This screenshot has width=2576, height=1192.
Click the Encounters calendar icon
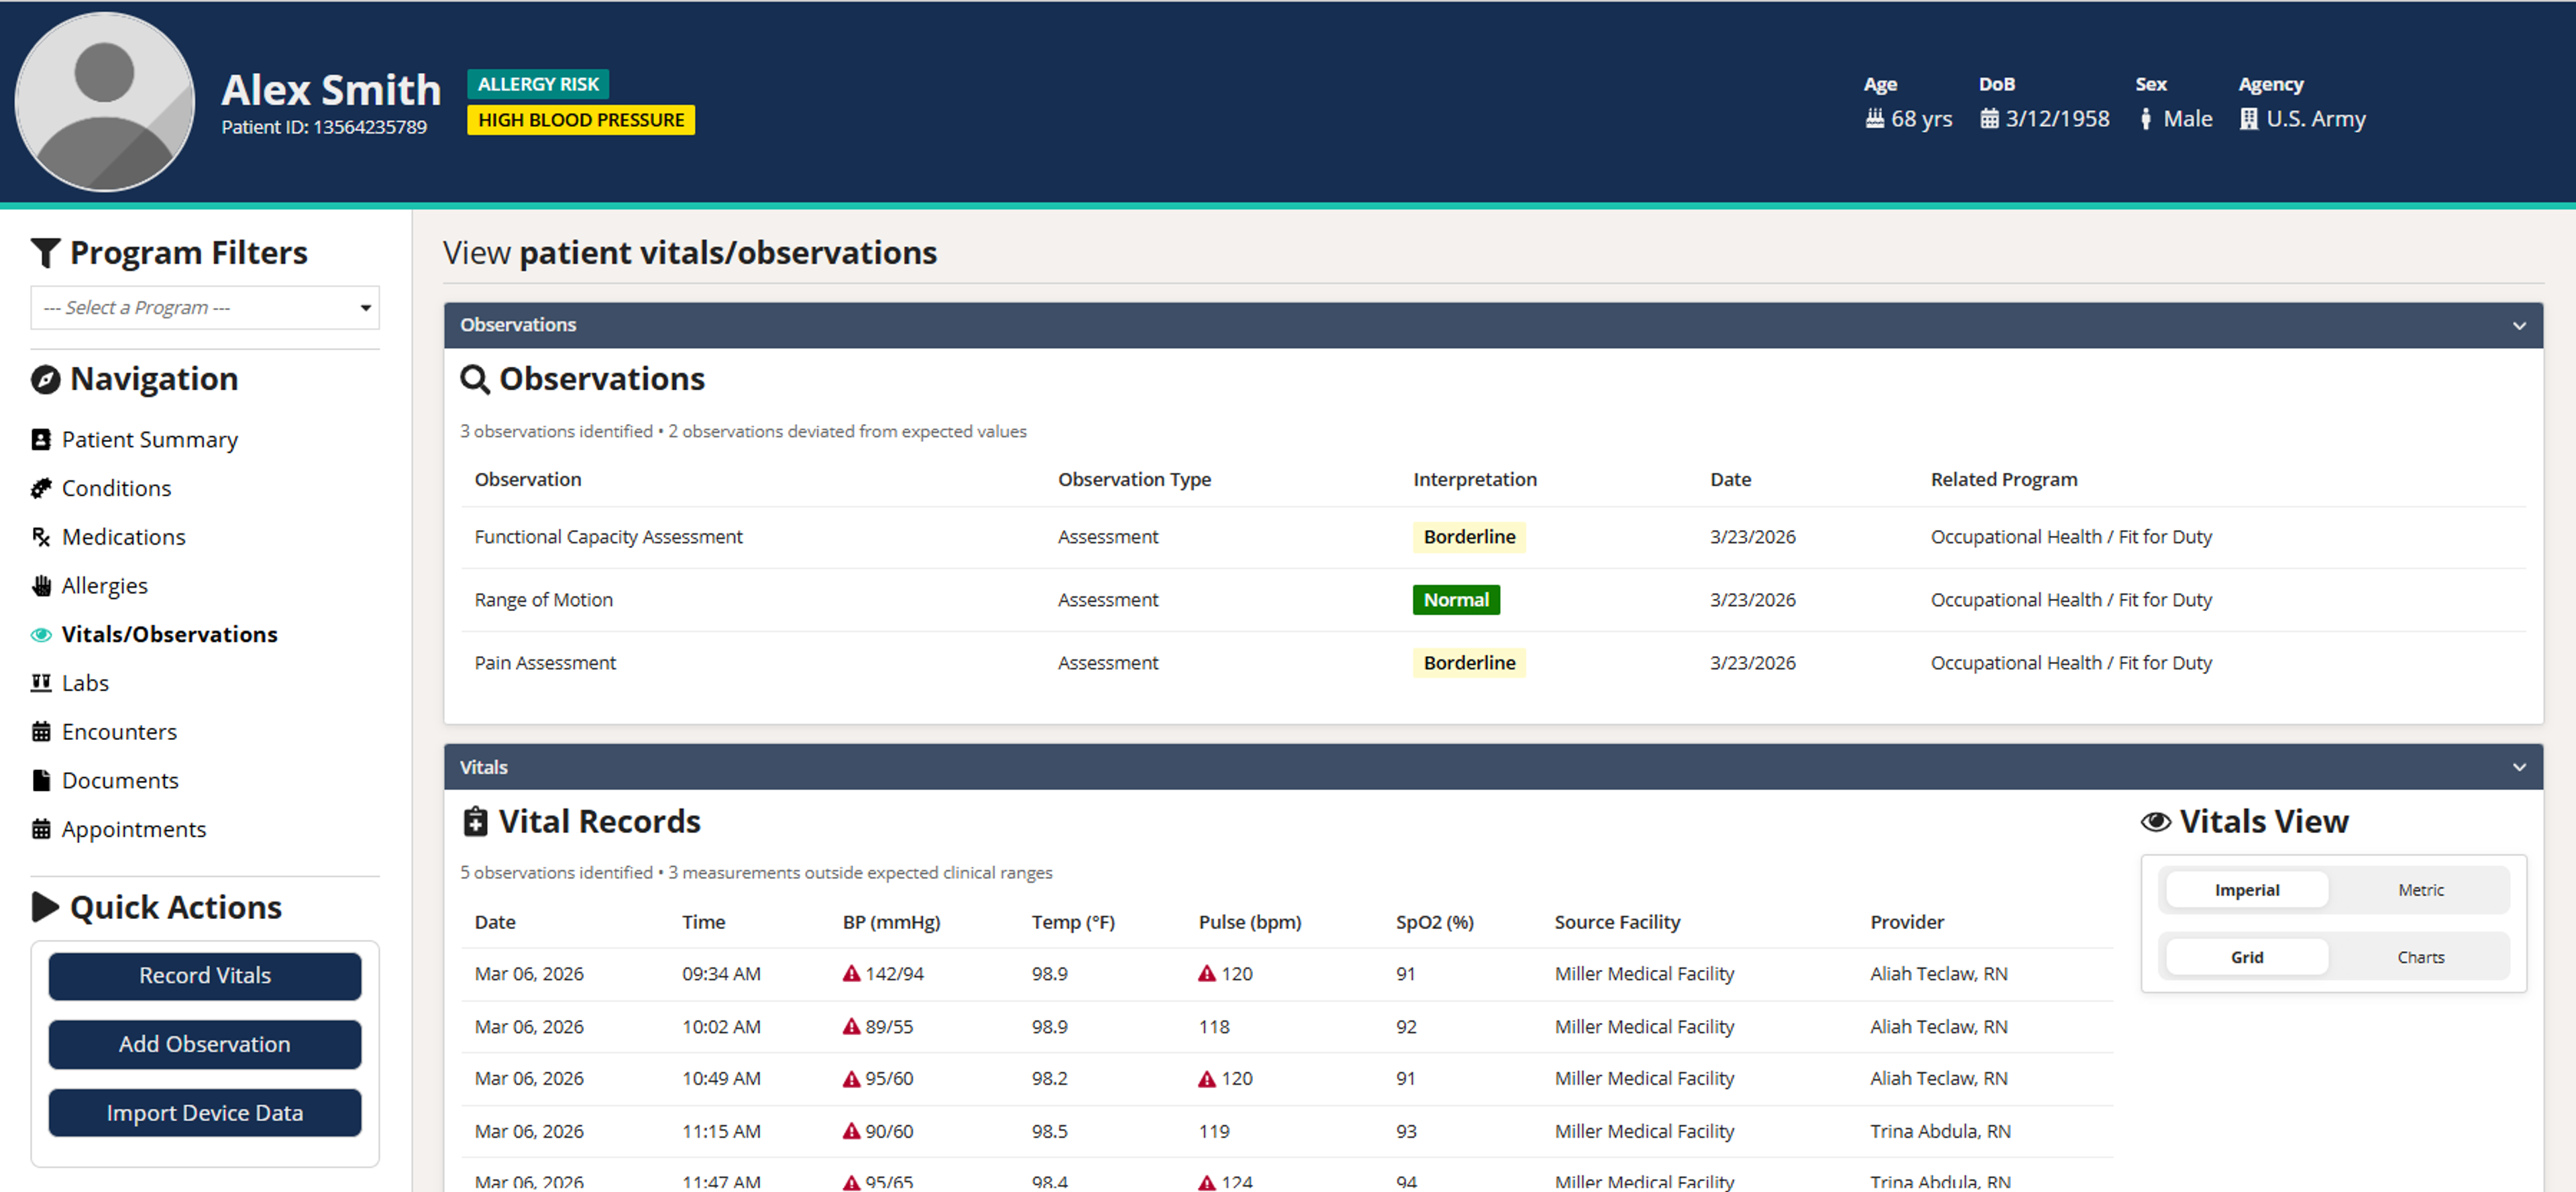click(x=41, y=732)
